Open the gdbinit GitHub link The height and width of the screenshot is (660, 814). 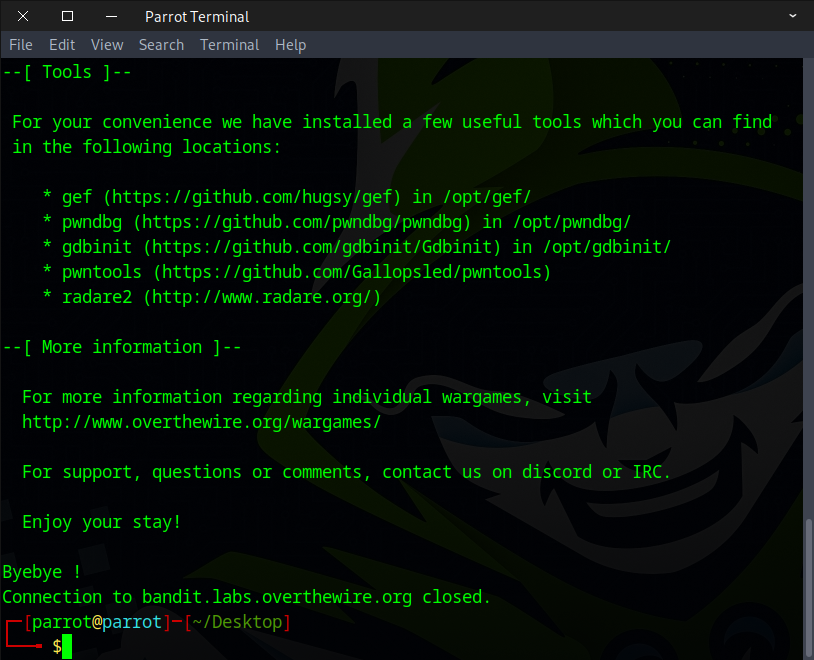tap(326, 247)
